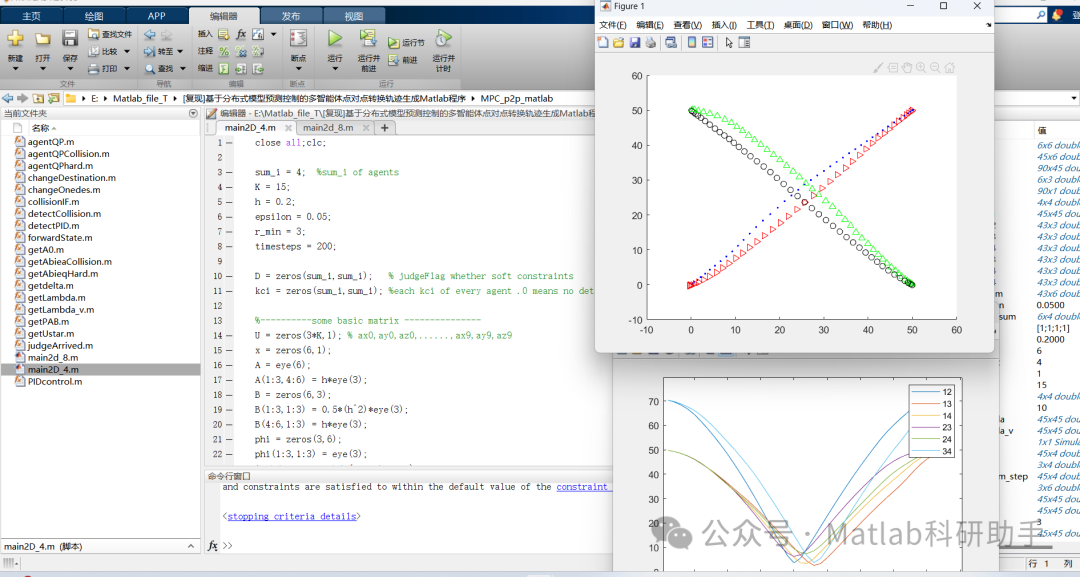Click the New (新建) file icon

pyautogui.click(x=15, y=39)
